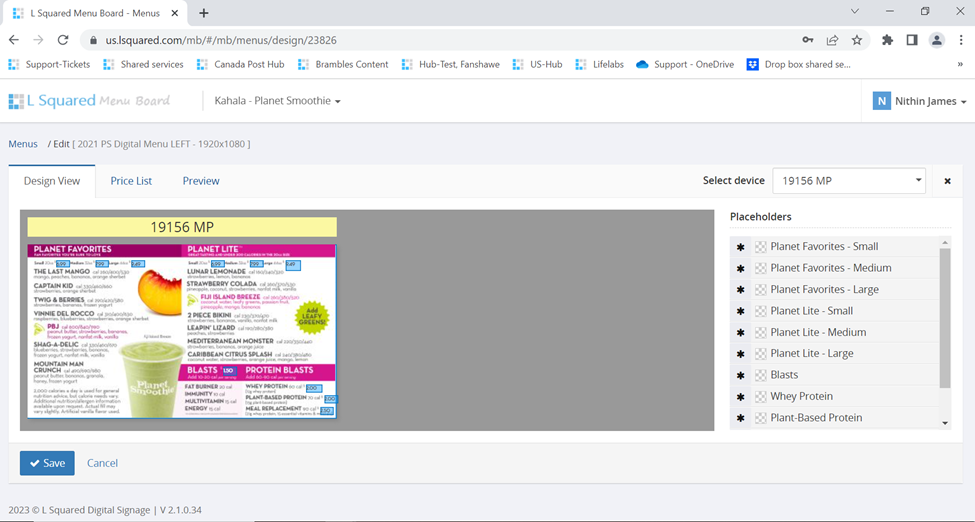Click the placeholders list down arrow
The height and width of the screenshot is (522, 975).
(945, 423)
